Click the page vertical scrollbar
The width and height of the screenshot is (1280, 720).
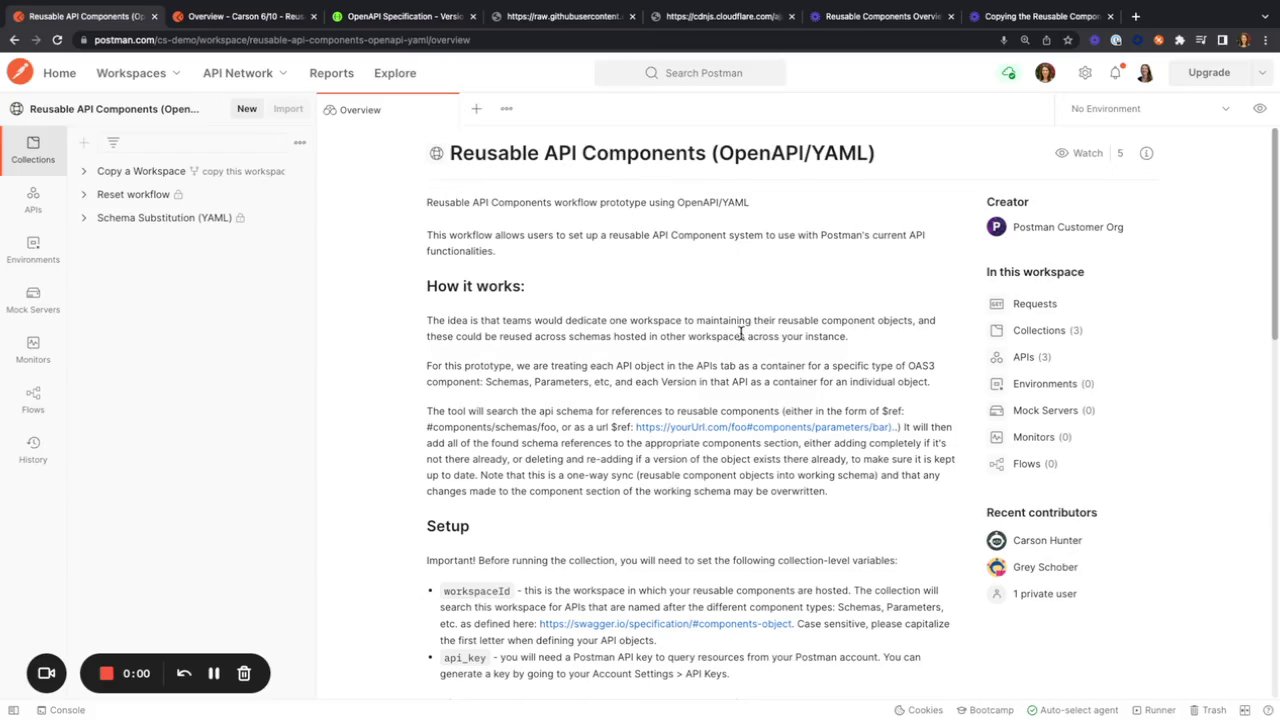coord(1274,235)
